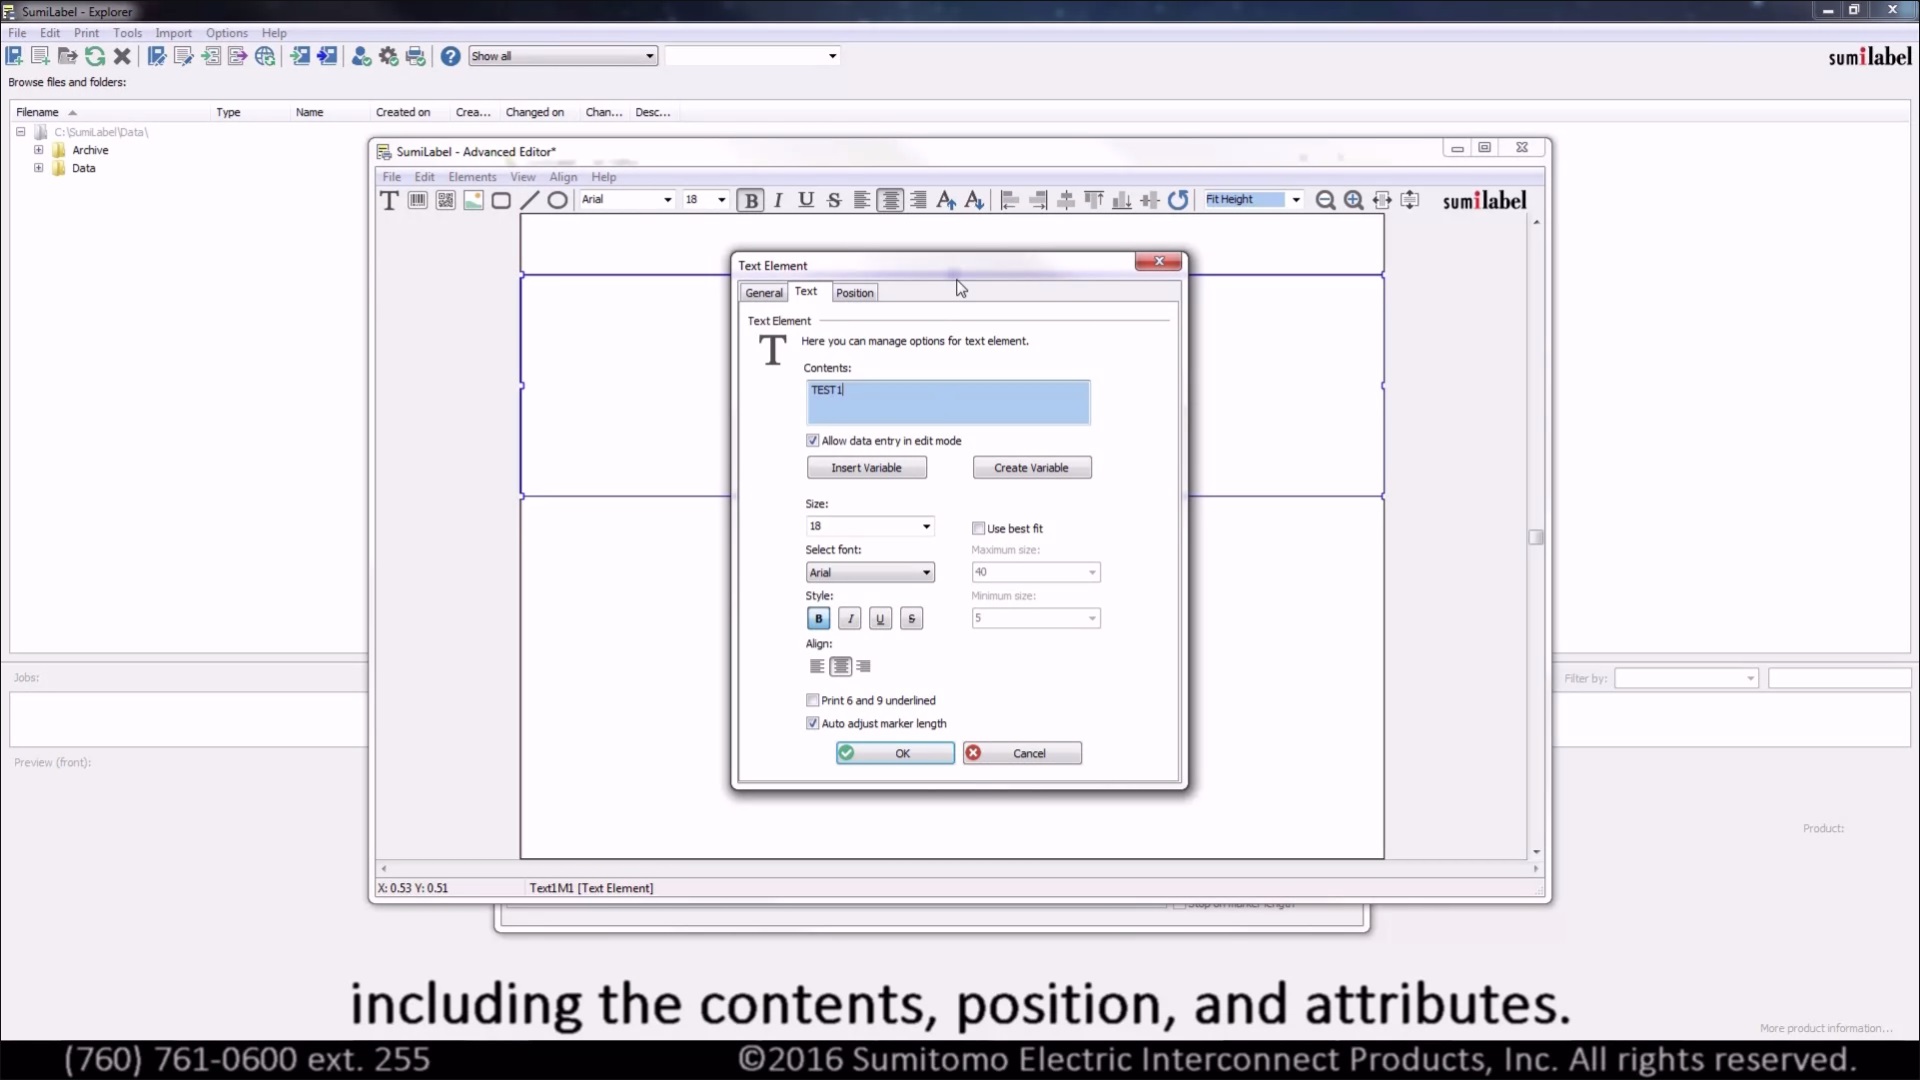The height and width of the screenshot is (1080, 1920).
Task: Click inside the Contents text field
Action: pos(947,402)
